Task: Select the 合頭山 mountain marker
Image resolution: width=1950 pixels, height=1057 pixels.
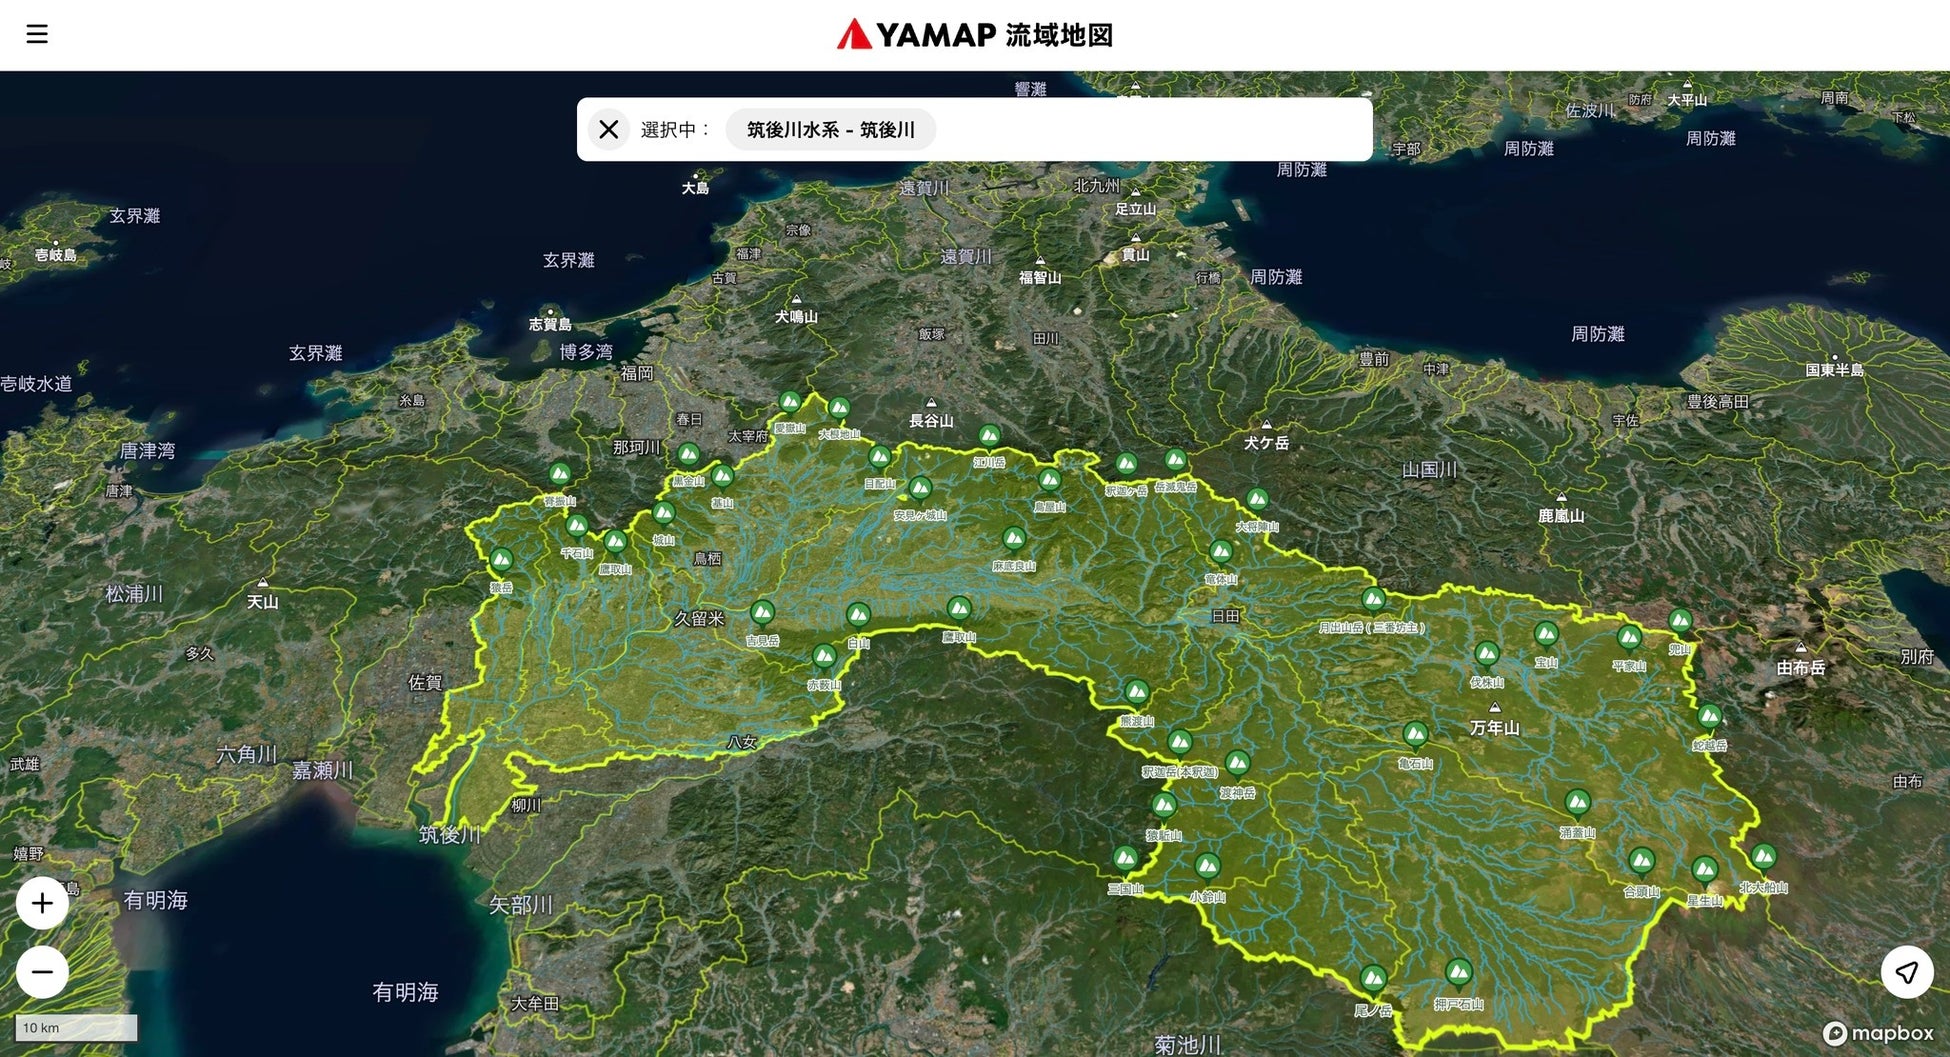Action: [x=1642, y=862]
